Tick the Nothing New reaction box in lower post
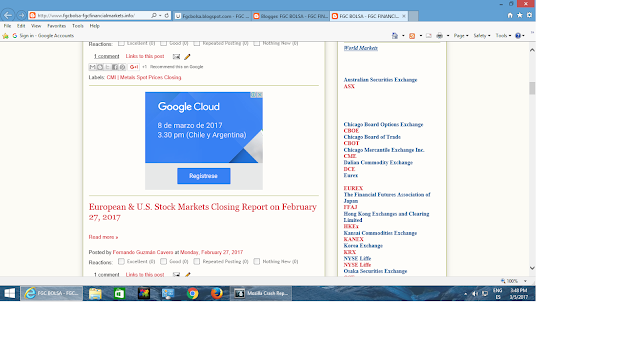The height and width of the screenshot is (360, 640). 257,261
